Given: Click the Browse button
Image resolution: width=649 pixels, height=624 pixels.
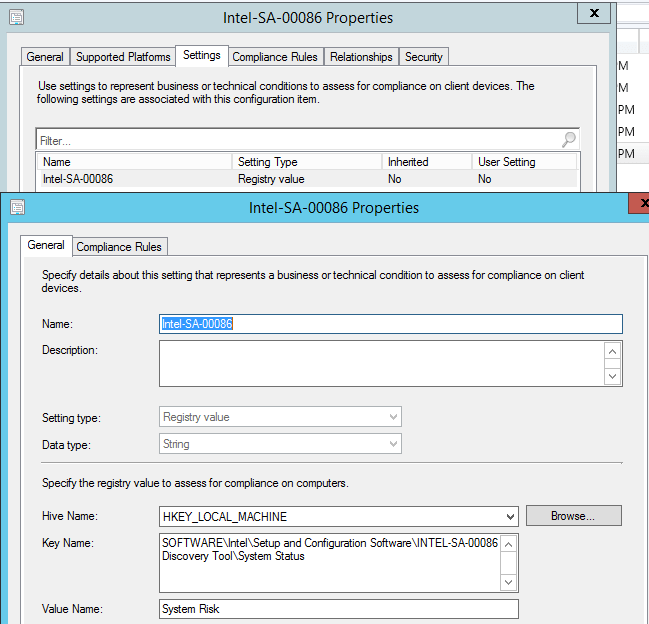Looking at the screenshot, I should pyautogui.click(x=573, y=516).
